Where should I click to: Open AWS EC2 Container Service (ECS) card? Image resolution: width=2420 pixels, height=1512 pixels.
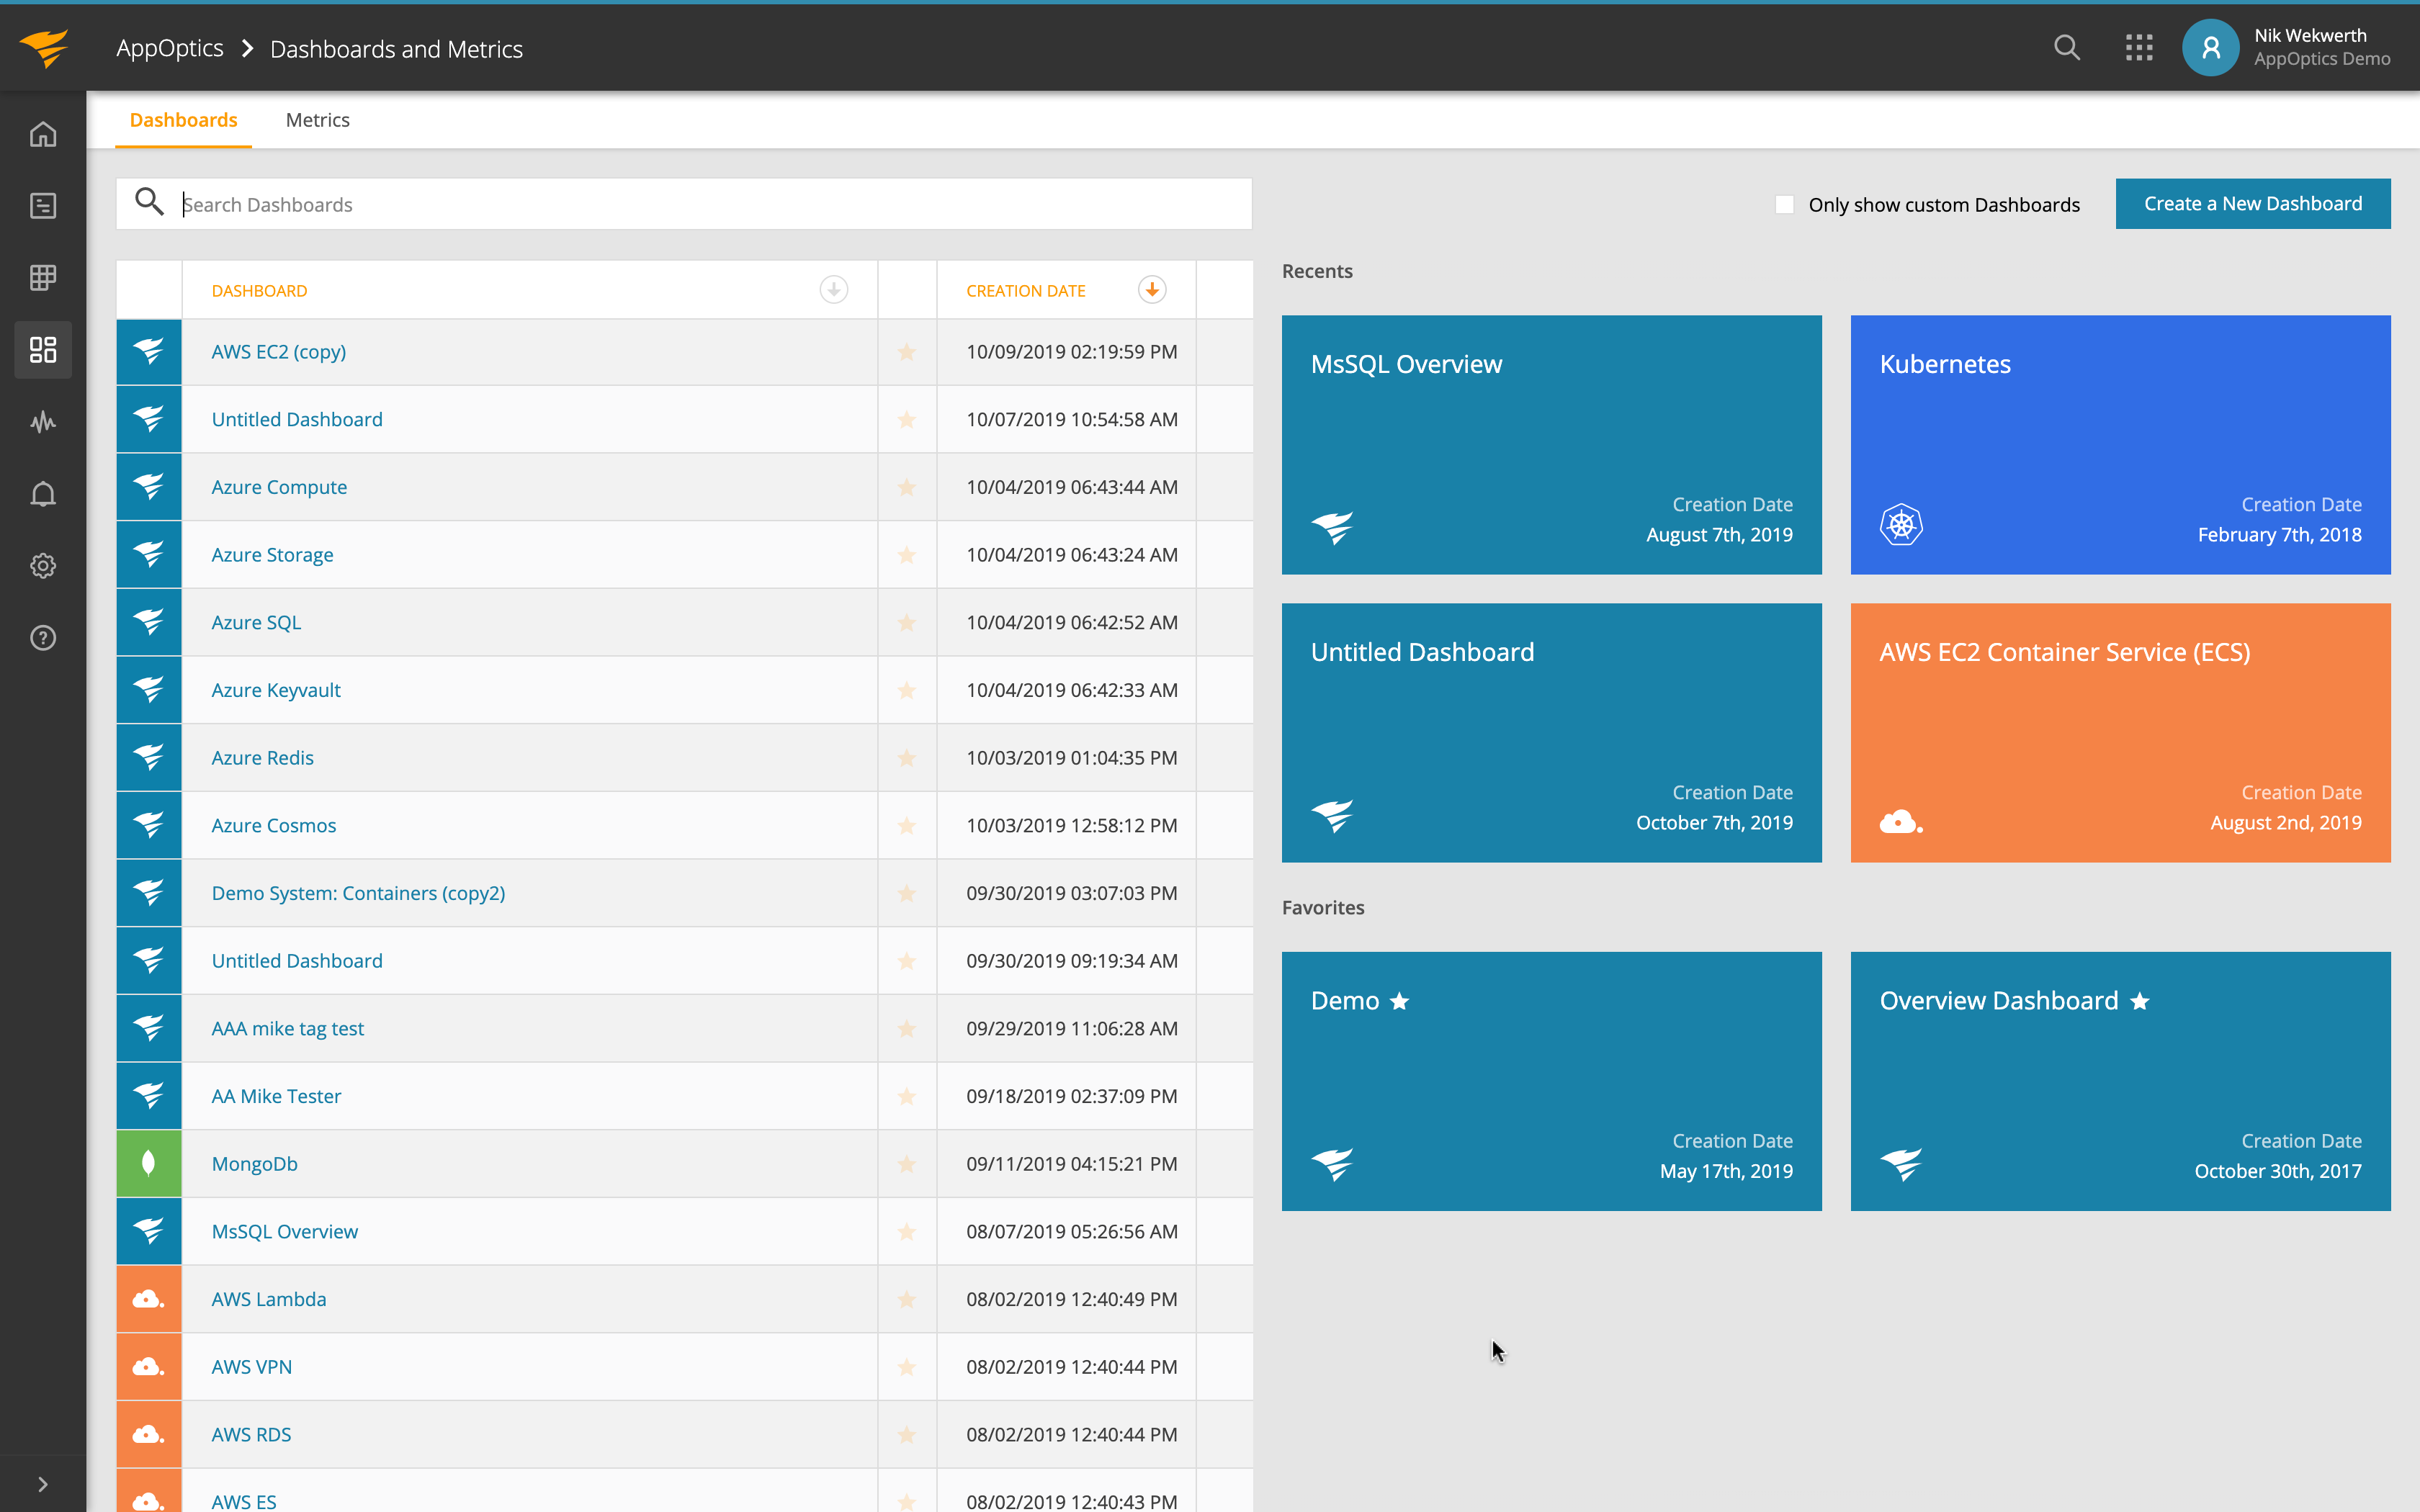tap(2120, 732)
